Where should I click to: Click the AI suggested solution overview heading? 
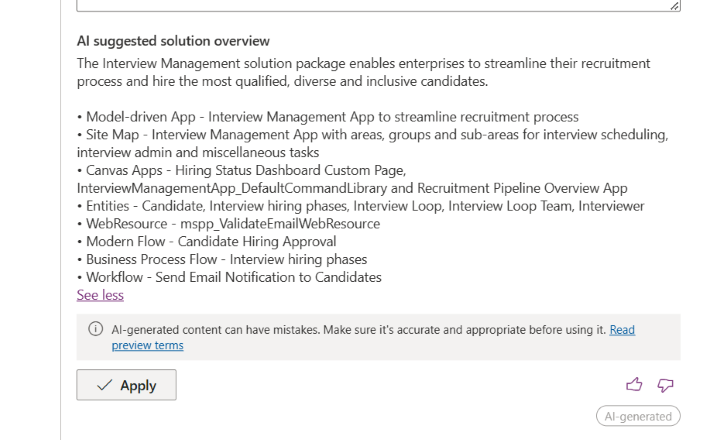[x=173, y=41]
